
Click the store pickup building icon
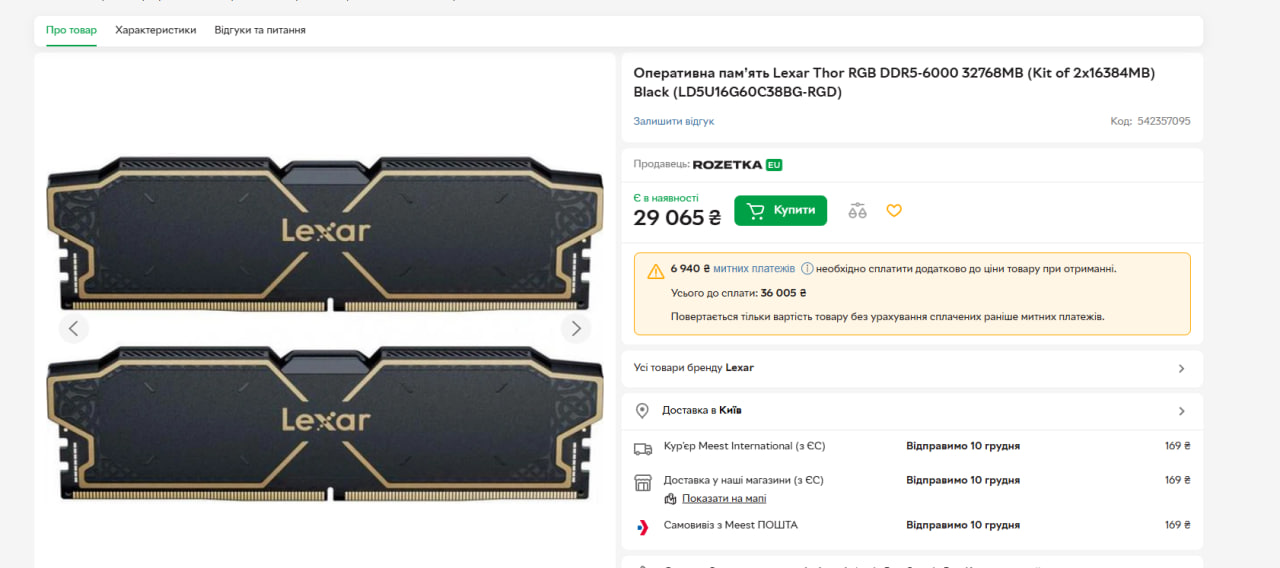click(643, 482)
